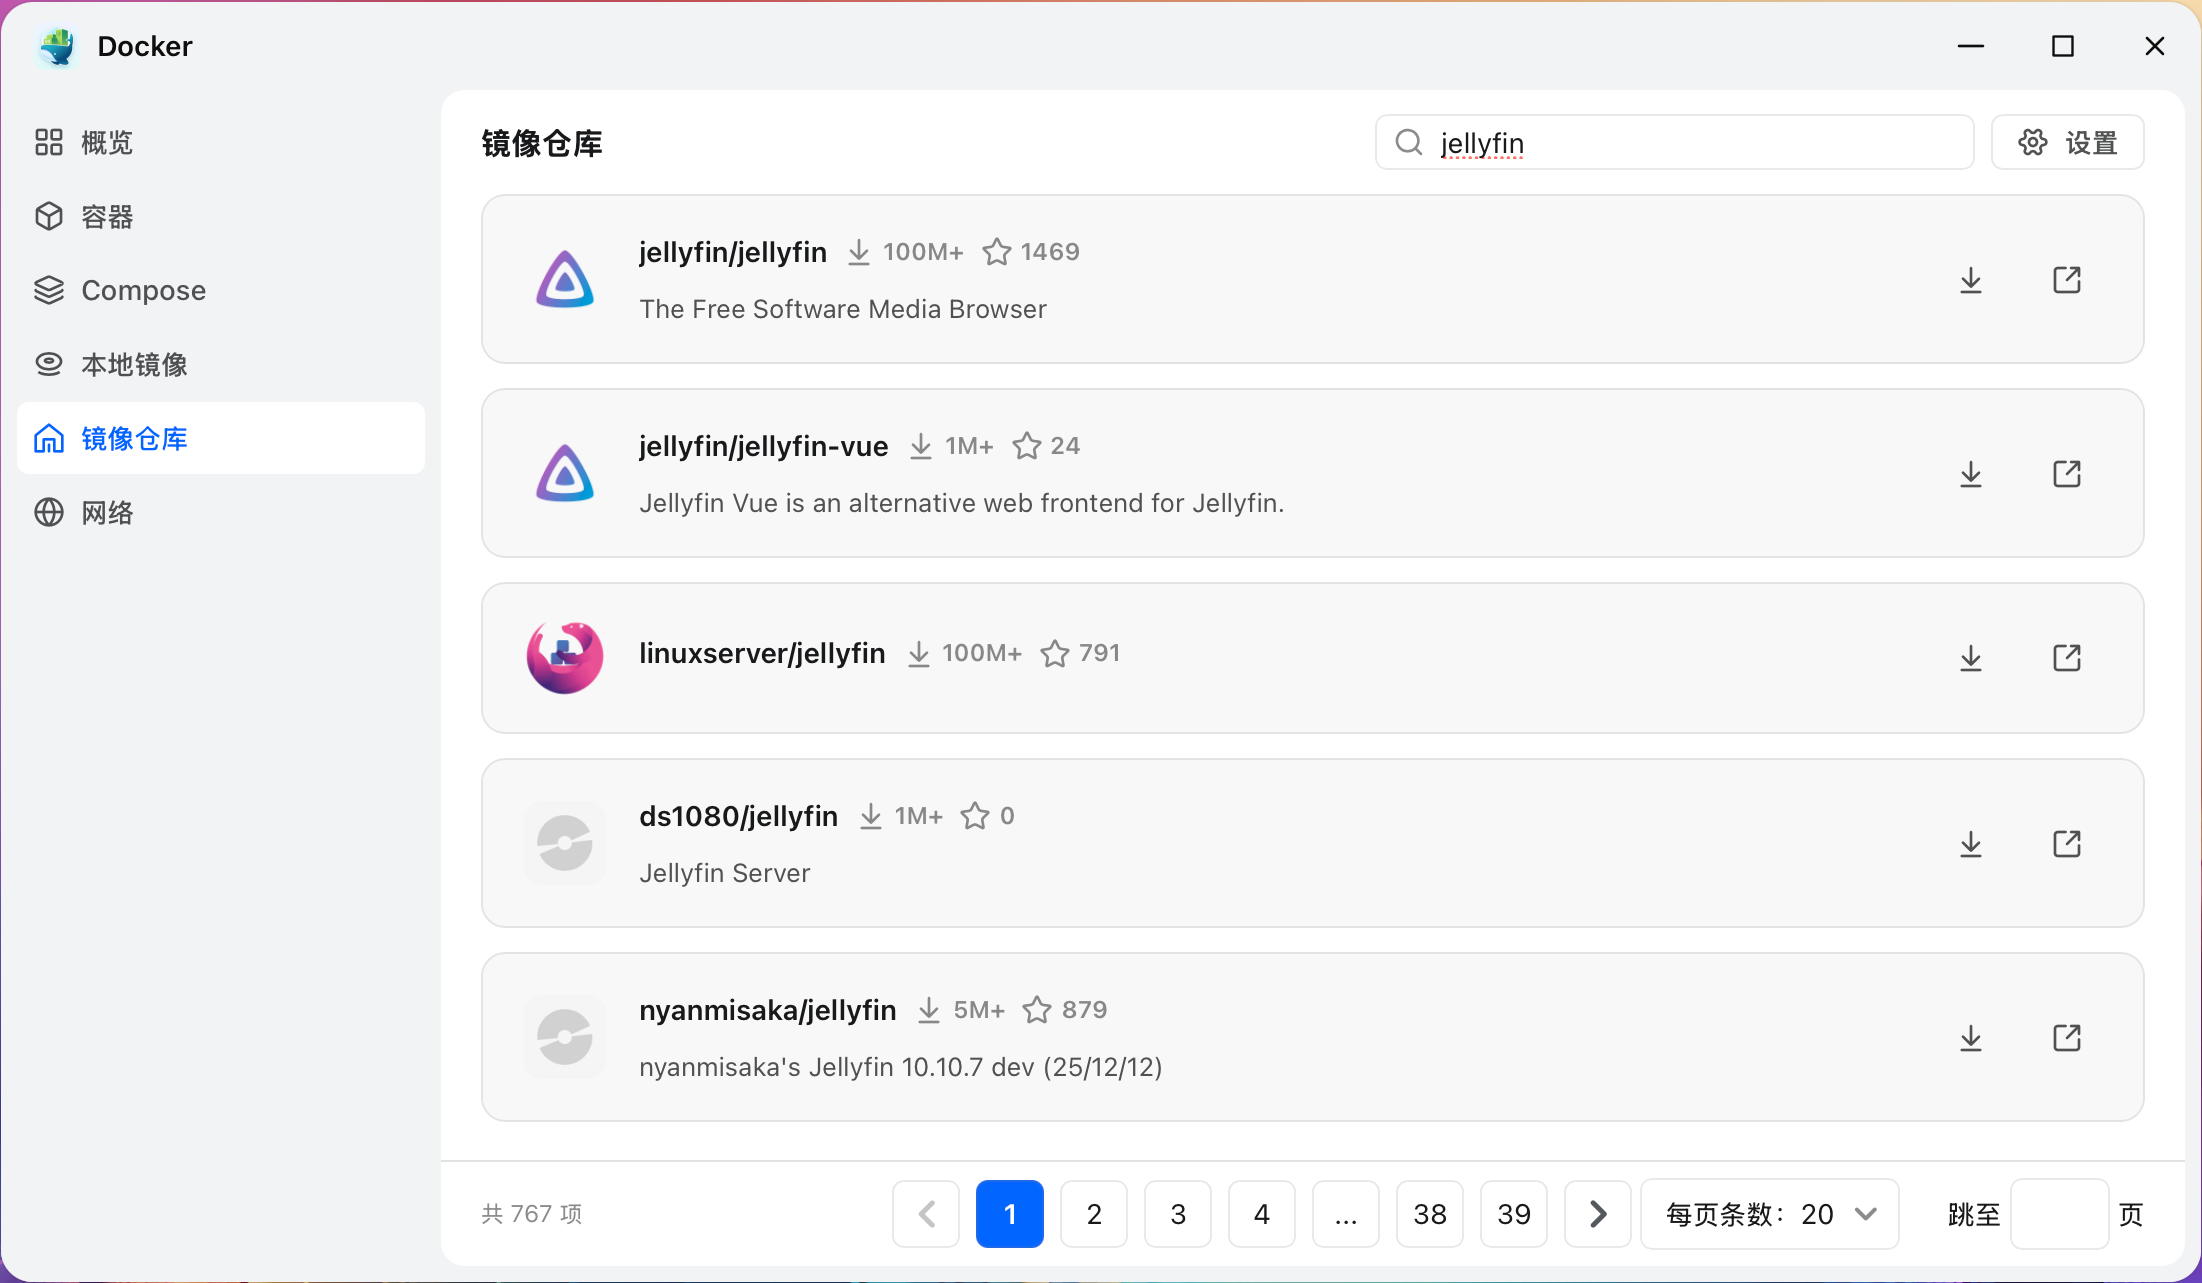Click the search field containing jellyfin
This screenshot has width=2202, height=1283.
click(x=1674, y=142)
